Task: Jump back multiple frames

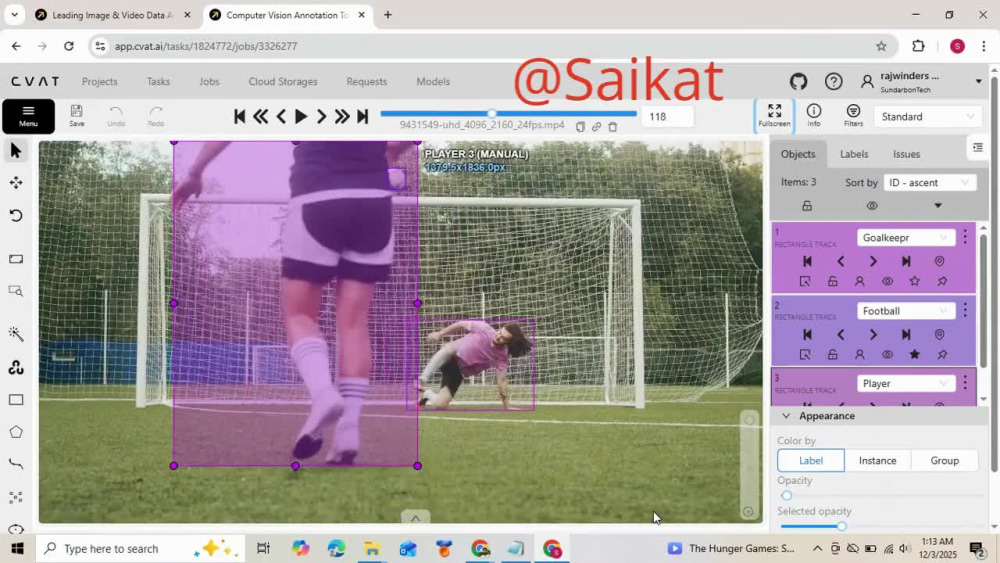Action: (x=260, y=116)
